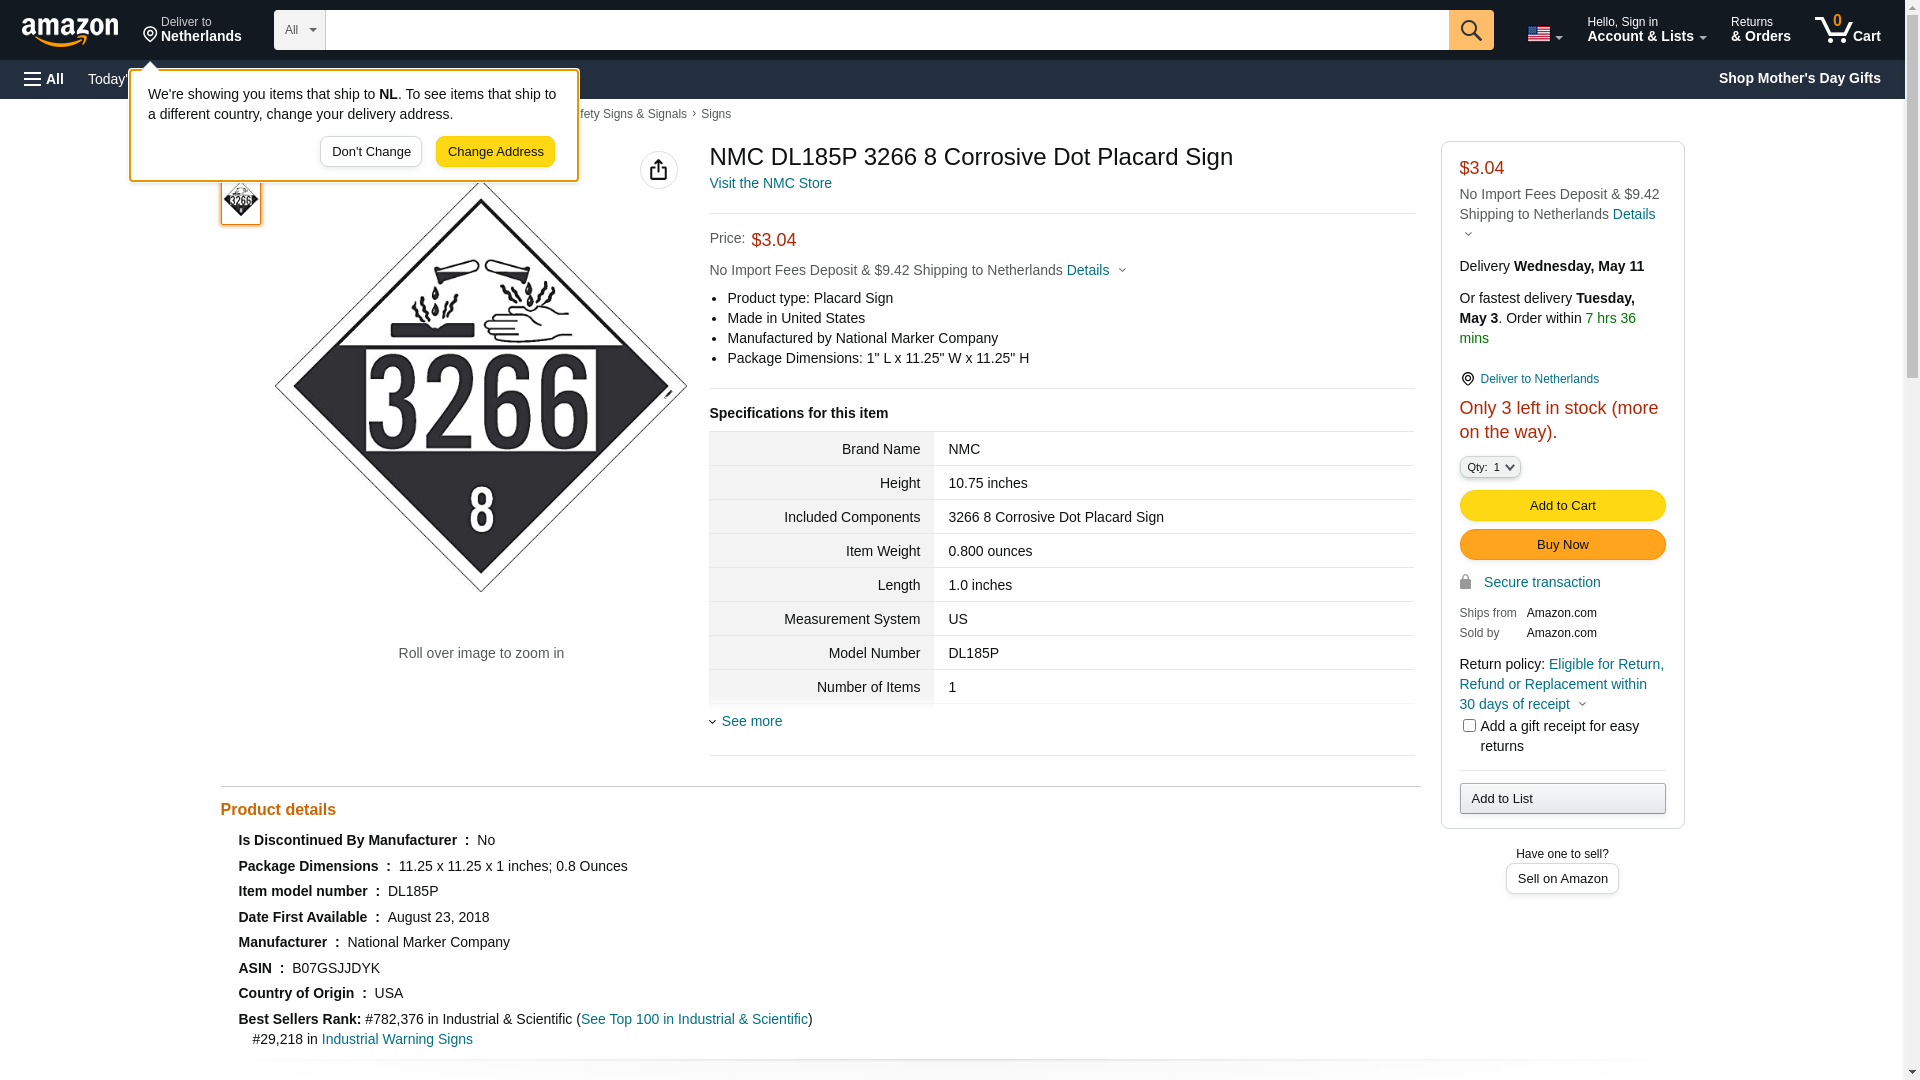Viewport: 1920px width, 1080px height.
Task: Click the US flag language selector
Action: (1543, 34)
